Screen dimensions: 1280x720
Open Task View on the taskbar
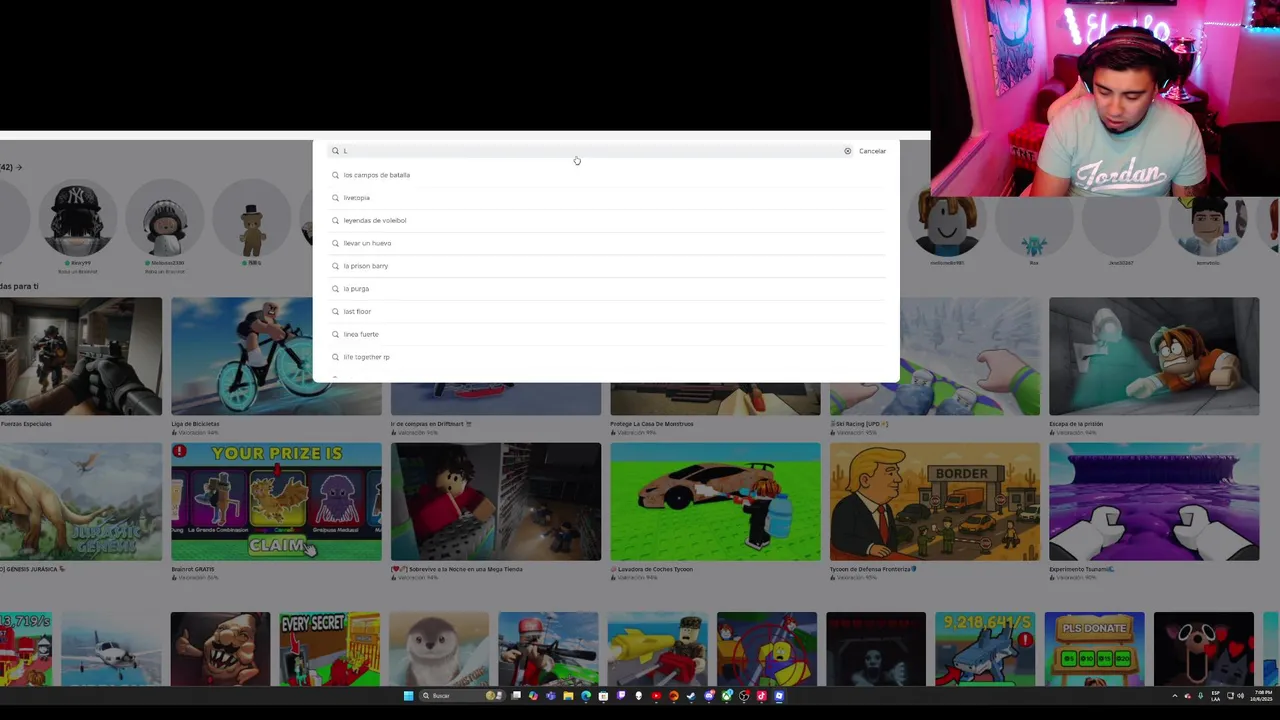pyautogui.click(x=516, y=696)
